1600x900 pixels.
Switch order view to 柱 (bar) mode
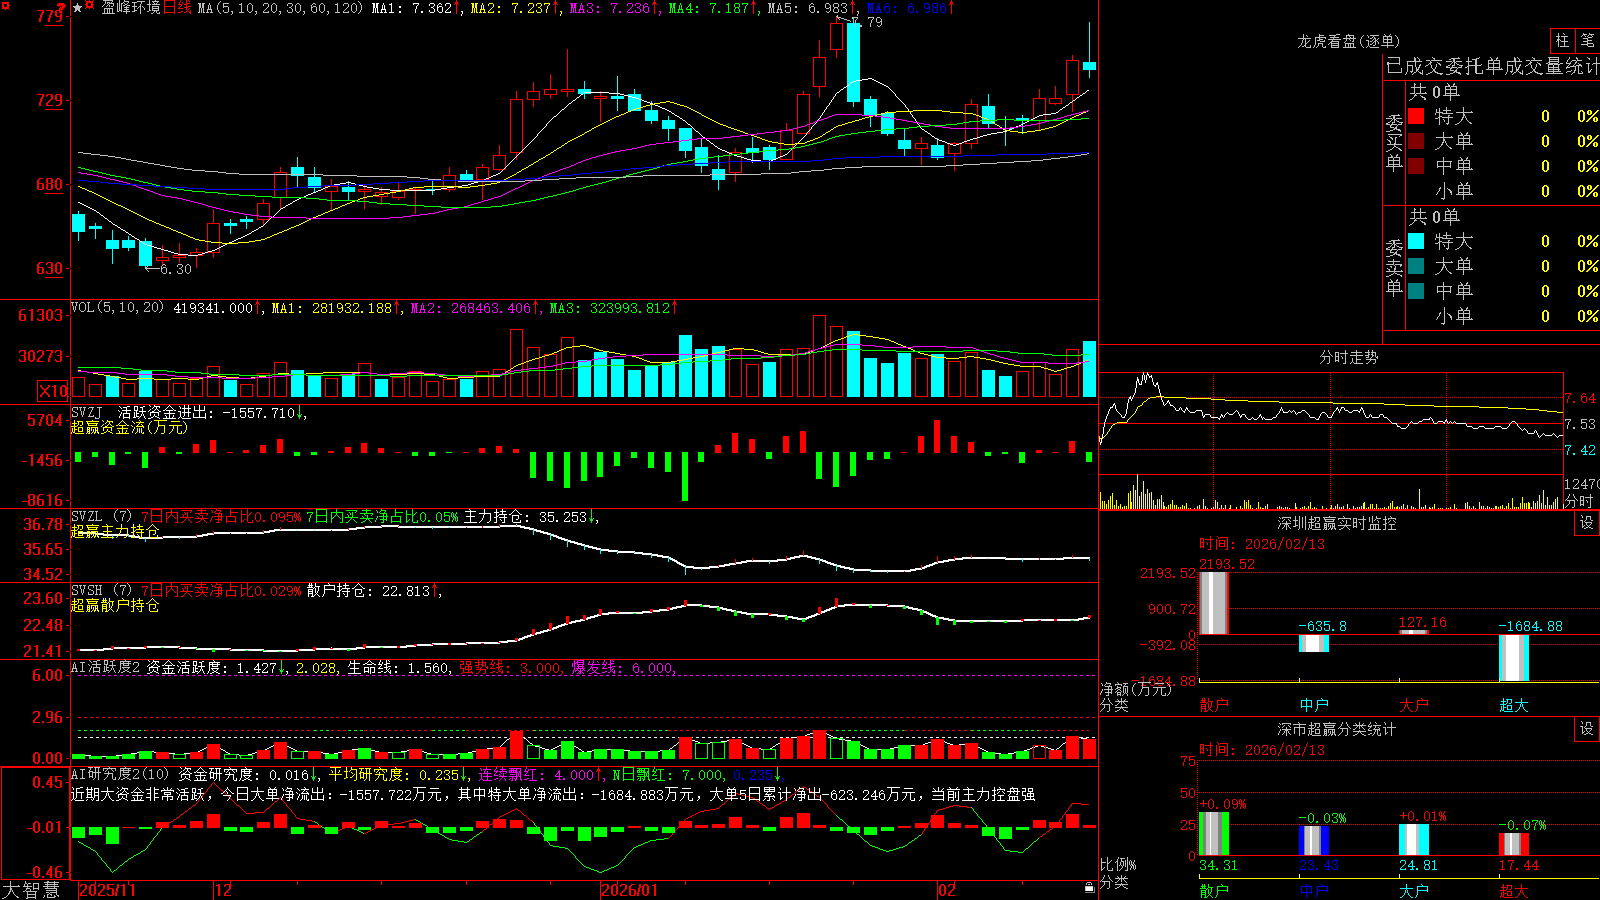click(1562, 41)
